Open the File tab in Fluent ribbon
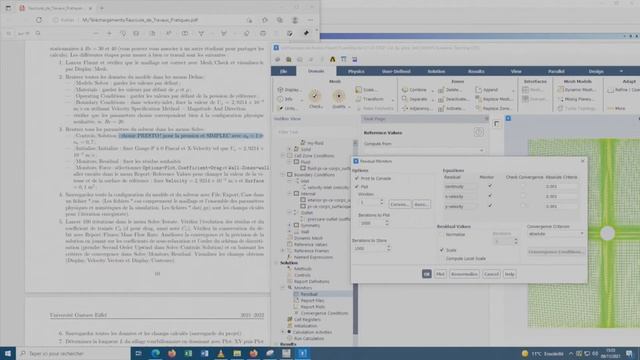Screen dimensions: 640x360 pos(283,71)
